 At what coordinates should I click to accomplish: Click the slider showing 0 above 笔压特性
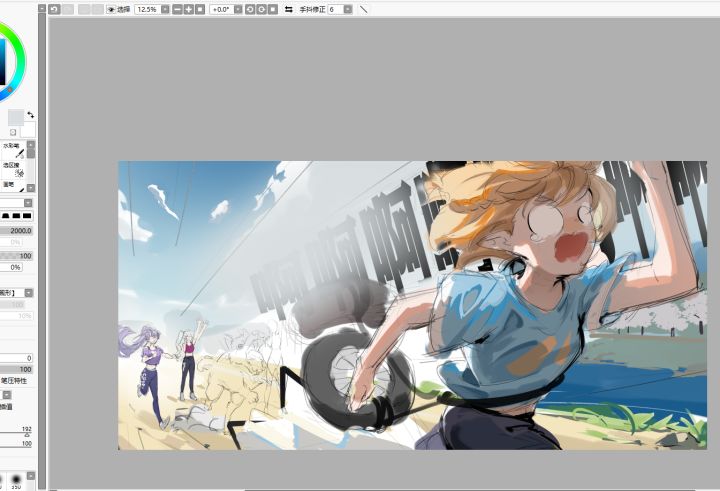(x=16, y=358)
